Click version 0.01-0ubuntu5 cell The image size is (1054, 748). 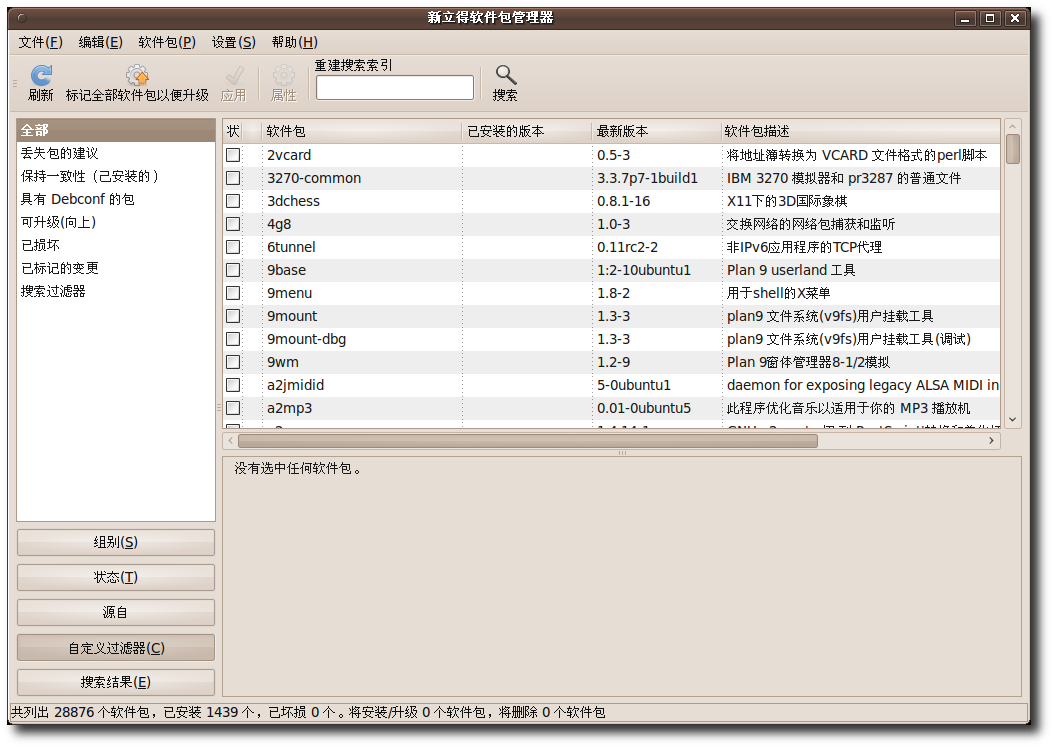click(644, 408)
